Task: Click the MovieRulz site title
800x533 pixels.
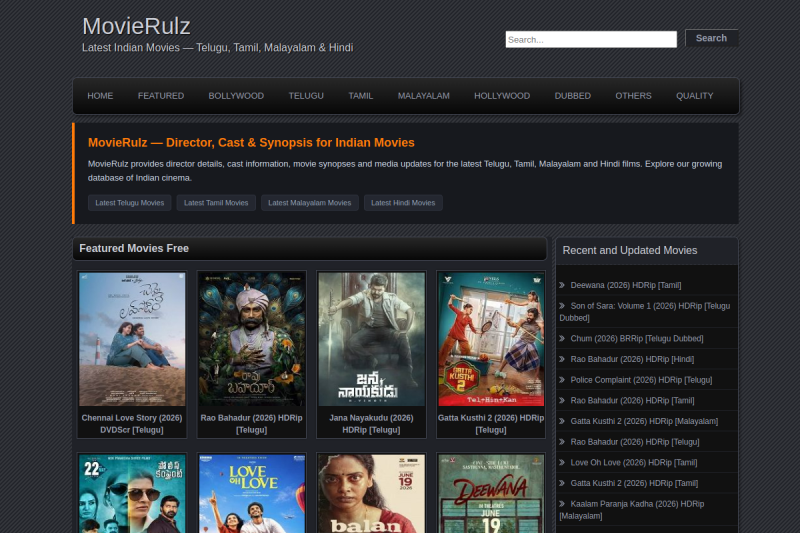Action: pyautogui.click(x=136, y=26)
